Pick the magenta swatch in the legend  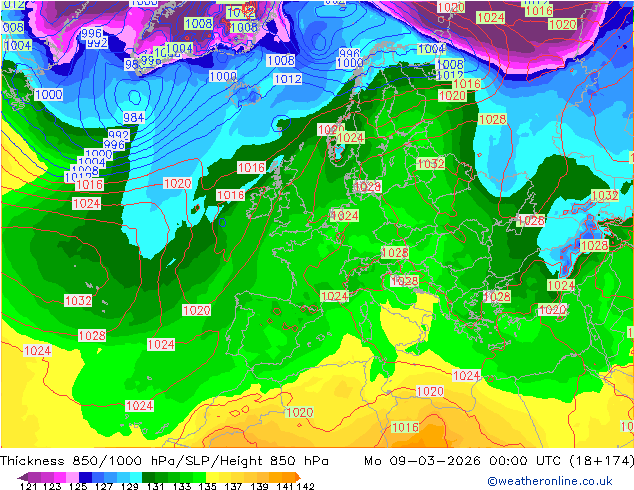[x=60, y=477]
